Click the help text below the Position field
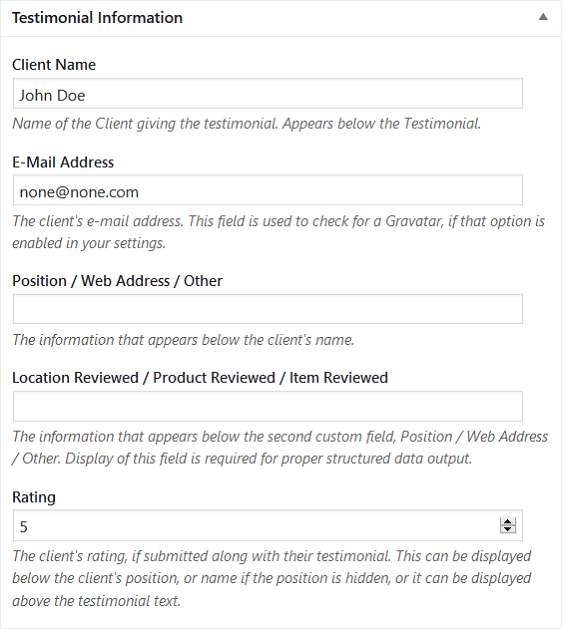This screenshot has width=562, height=629. [183, 340]
